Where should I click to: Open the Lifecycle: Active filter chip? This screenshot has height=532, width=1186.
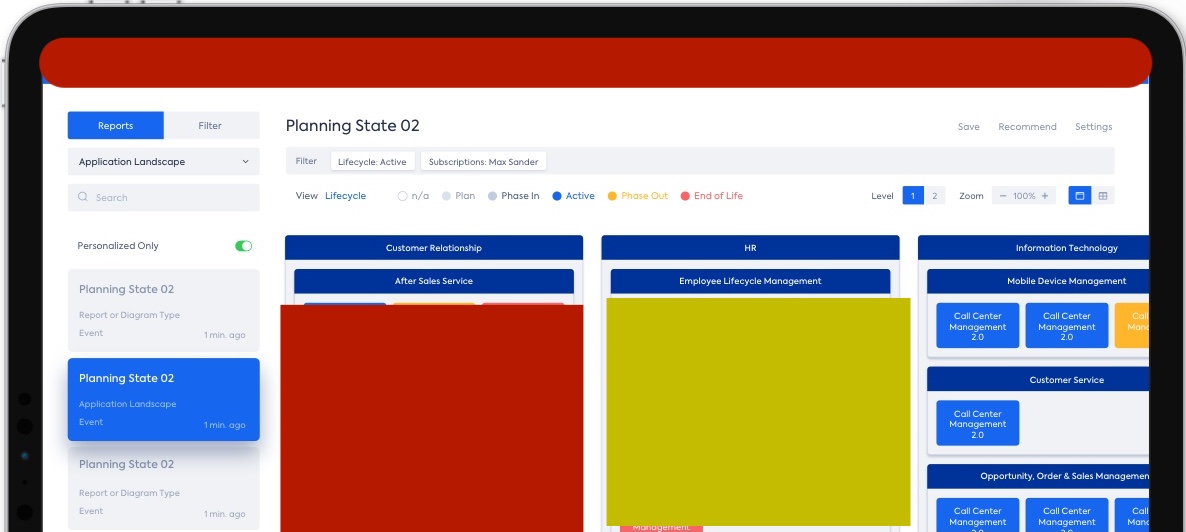click(372, 162)
